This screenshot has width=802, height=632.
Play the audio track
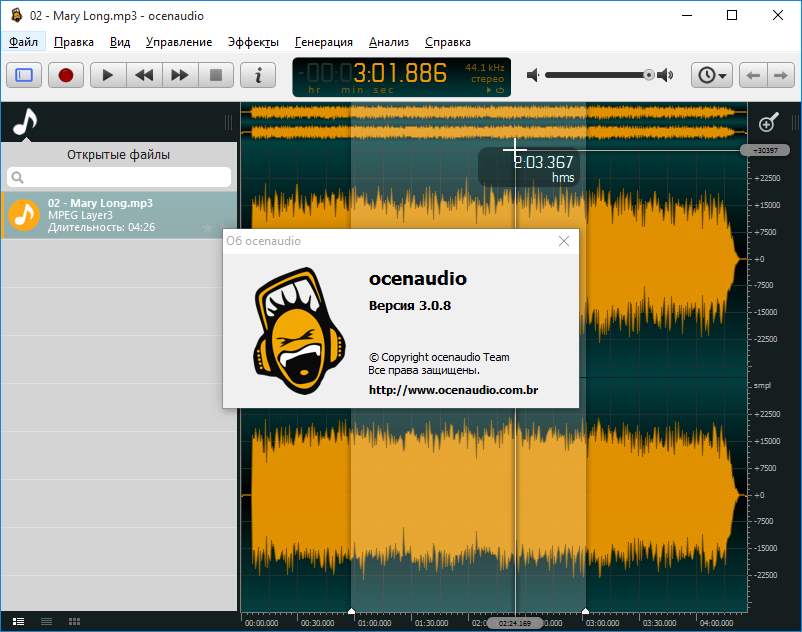[x=108, y=75]
